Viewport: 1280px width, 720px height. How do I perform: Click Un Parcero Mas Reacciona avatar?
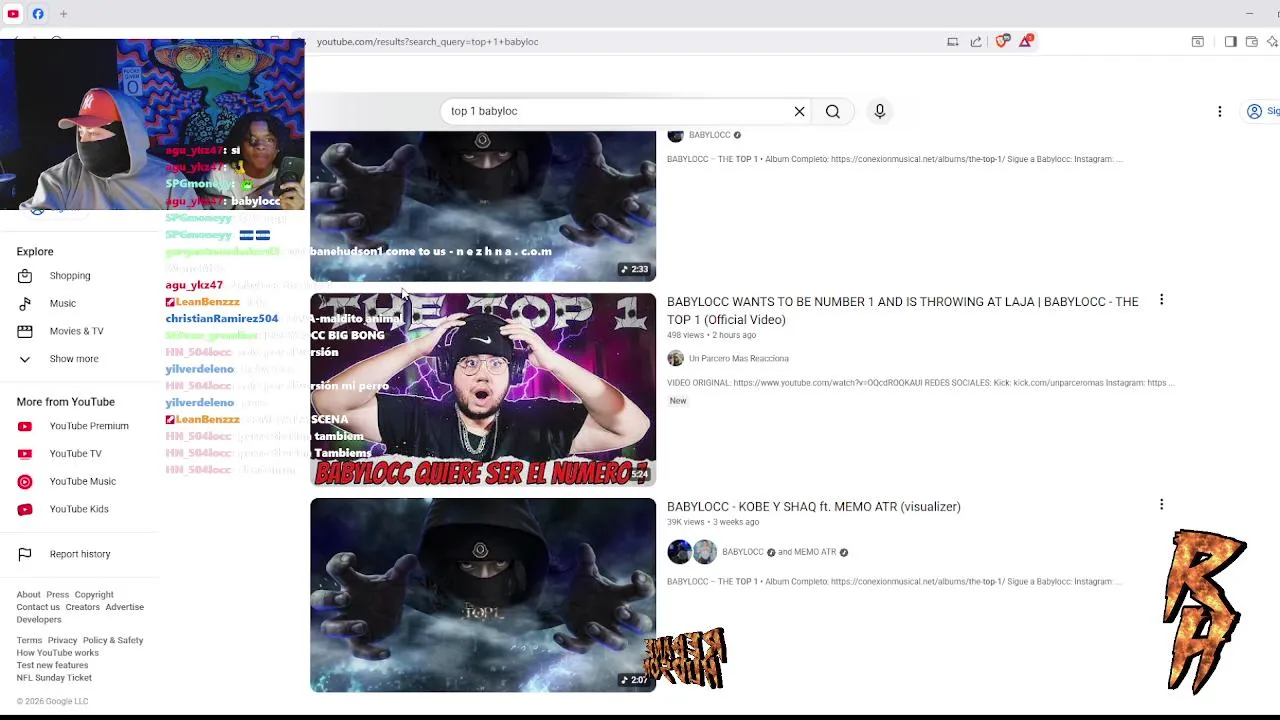point(675,359)
